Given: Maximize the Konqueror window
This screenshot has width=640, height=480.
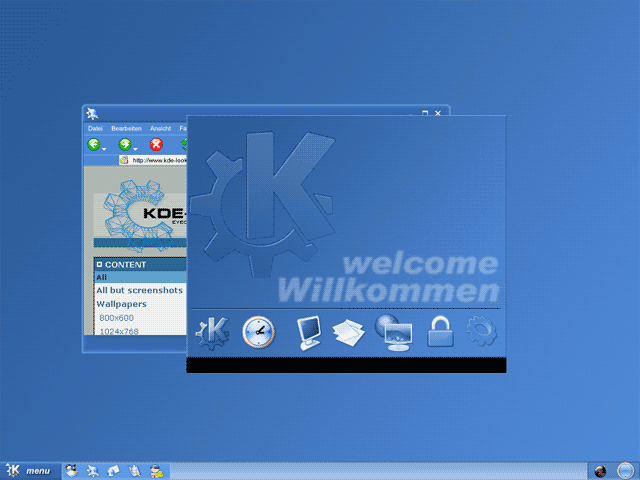Looking at the screenshot, I should 425,113.
